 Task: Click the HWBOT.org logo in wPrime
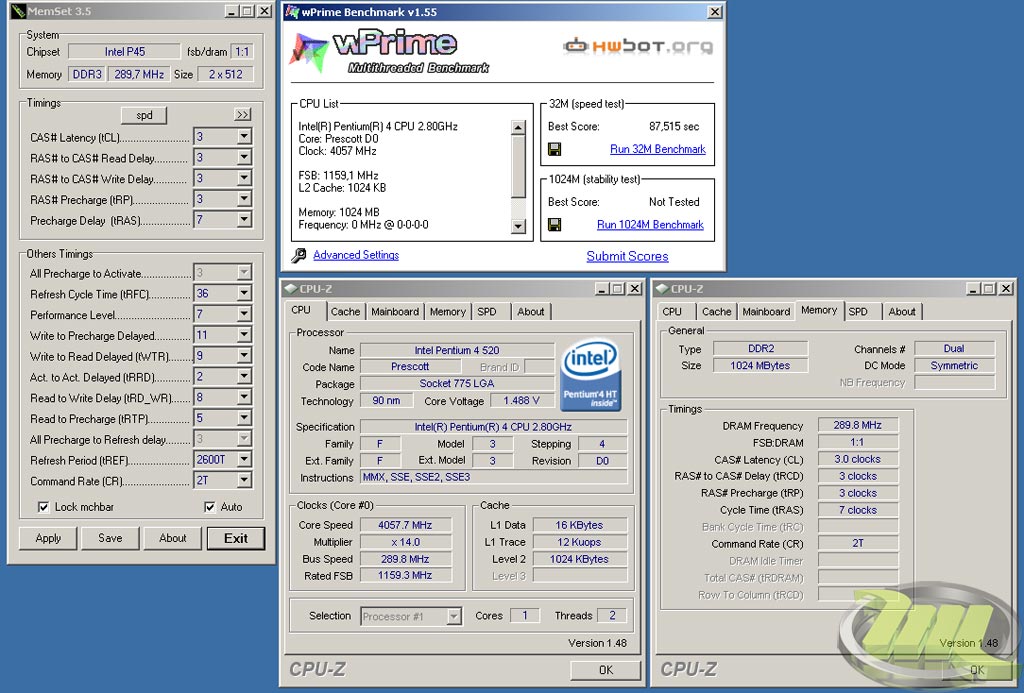pyautogui.click(x=637, y=46)
